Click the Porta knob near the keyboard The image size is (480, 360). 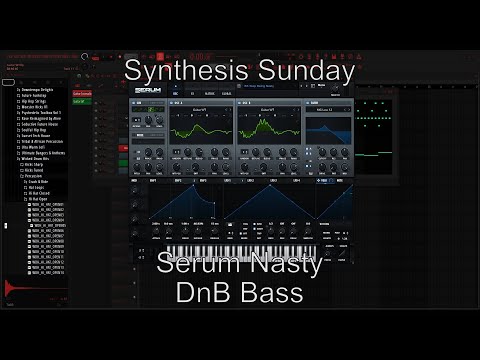pyautogui.click(x=328, y=253)
